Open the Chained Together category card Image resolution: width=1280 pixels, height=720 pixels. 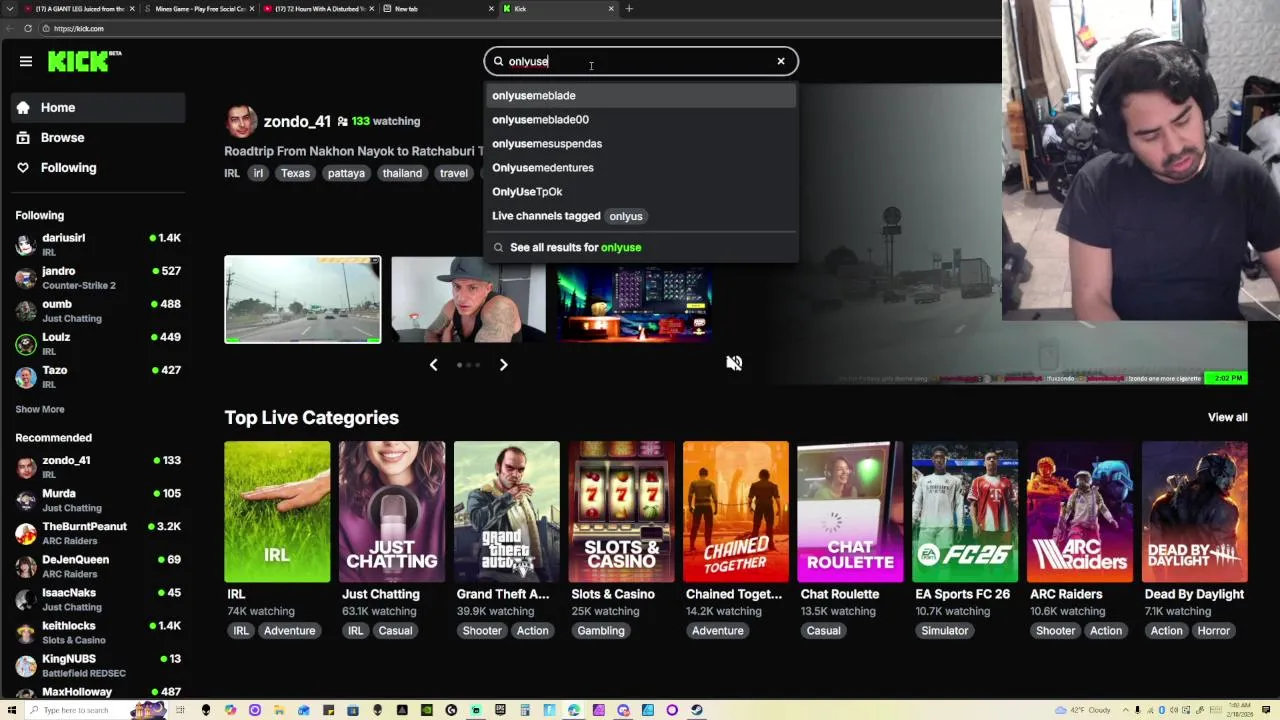(x=736, y=511)
